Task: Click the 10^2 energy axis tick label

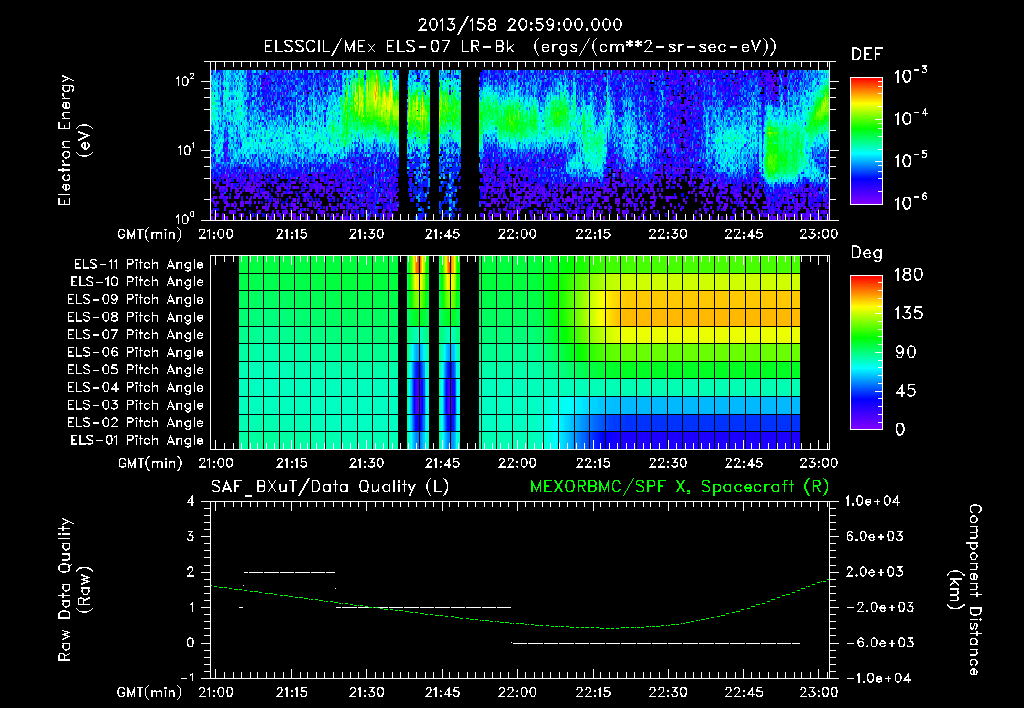Action: click(x=185, y=80)
